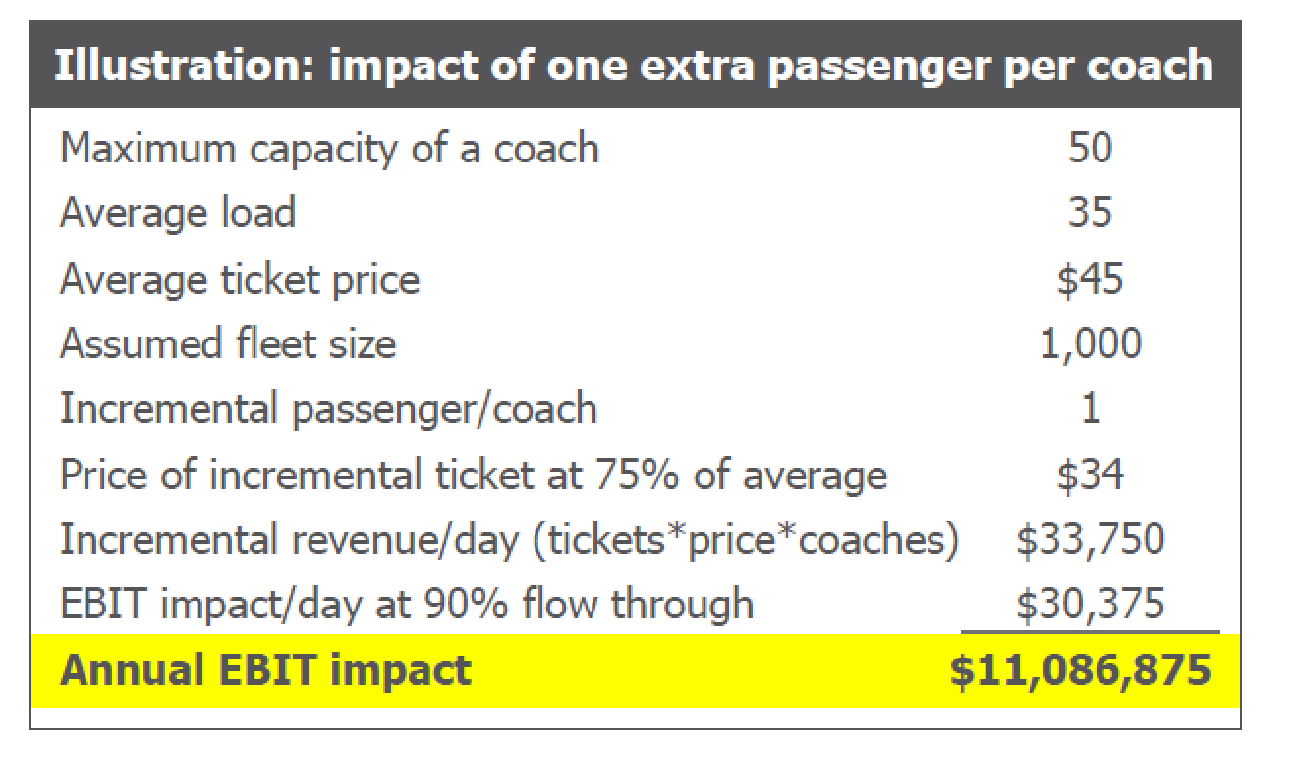1297x771 pixels.
Task: Click the $33,750 incremental revenue value
Action: [x=1089, y=539]
